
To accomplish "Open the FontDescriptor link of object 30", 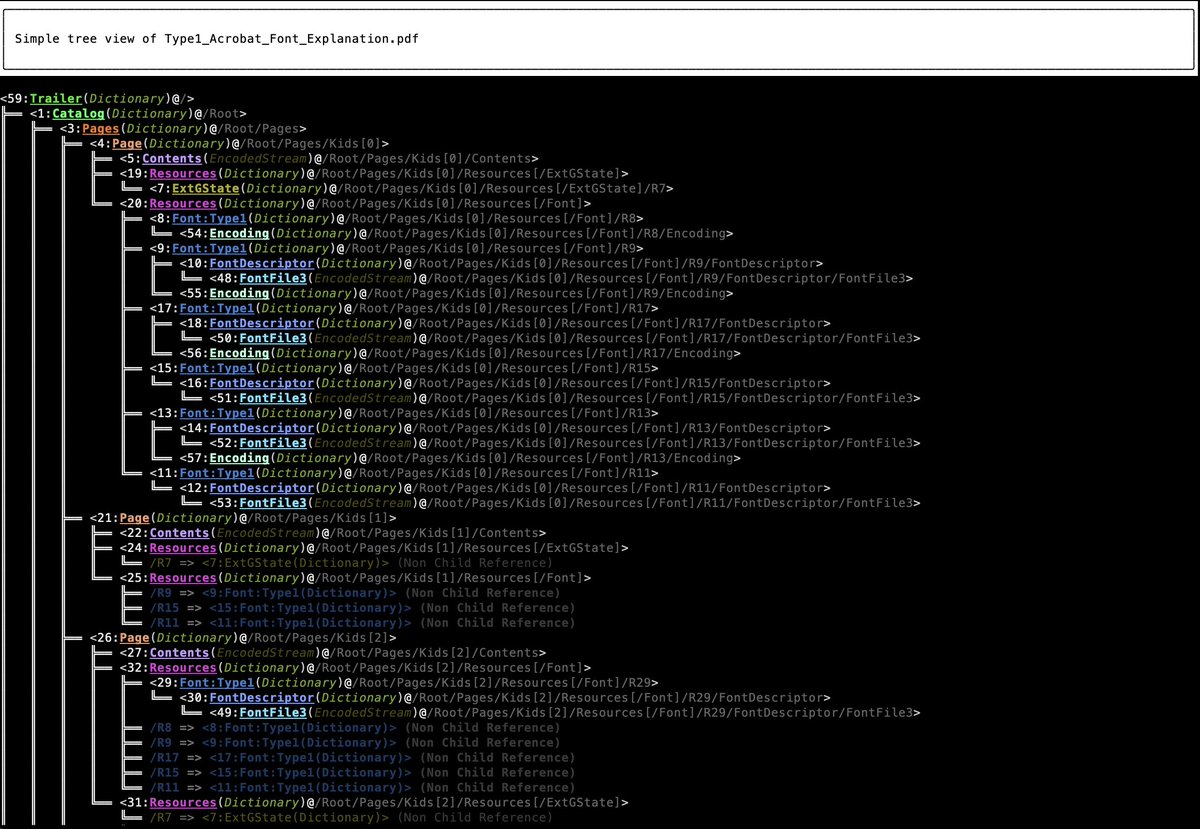I will pos(262,699).
